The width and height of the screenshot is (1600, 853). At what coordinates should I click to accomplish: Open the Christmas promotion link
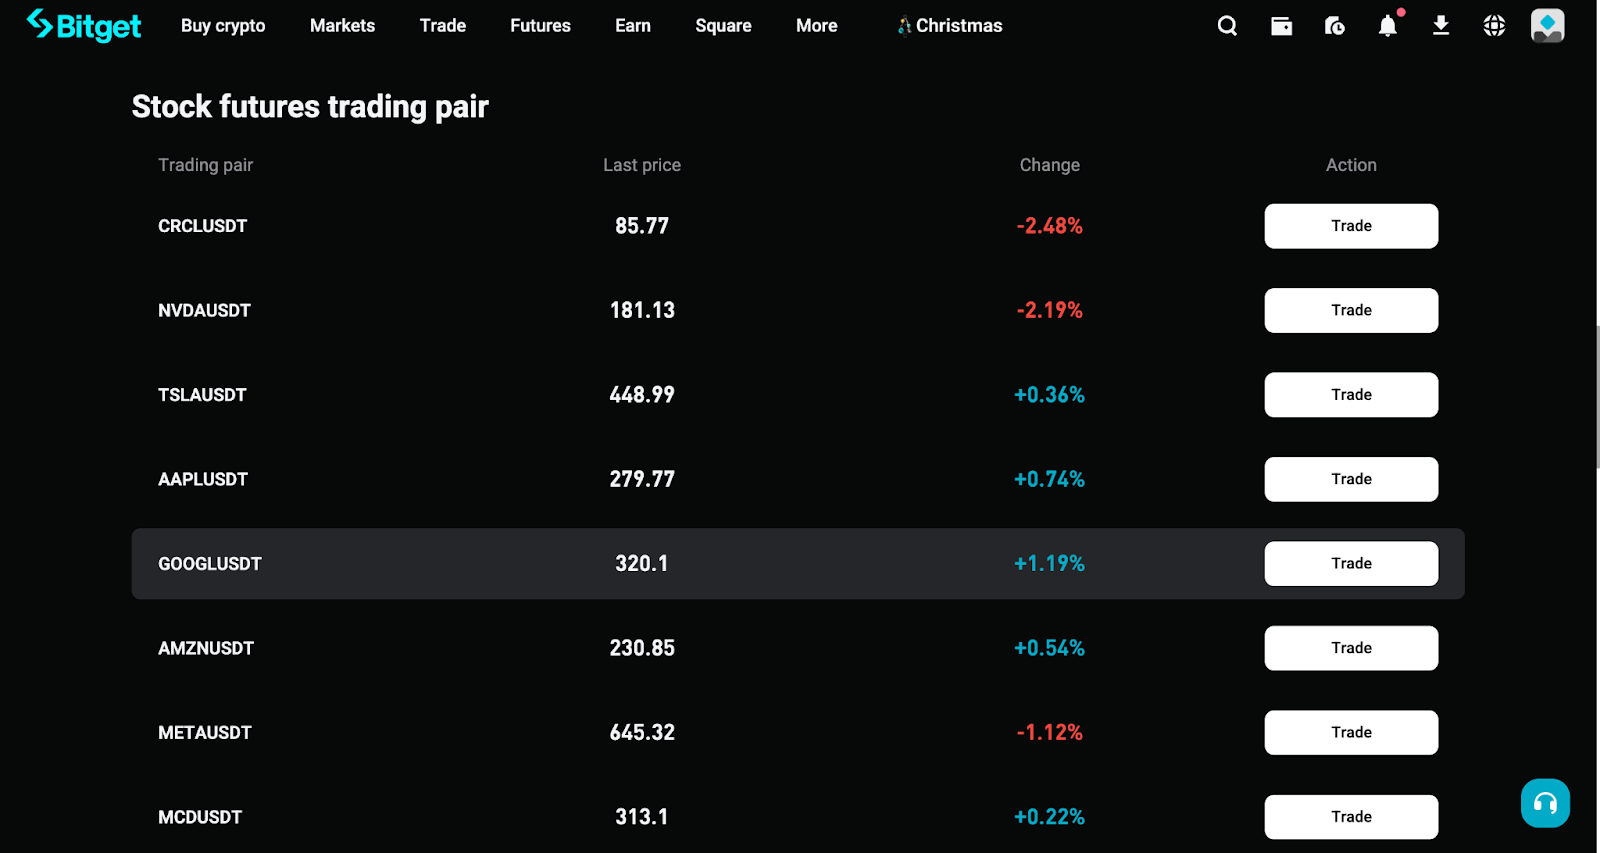tap(950, 26)
